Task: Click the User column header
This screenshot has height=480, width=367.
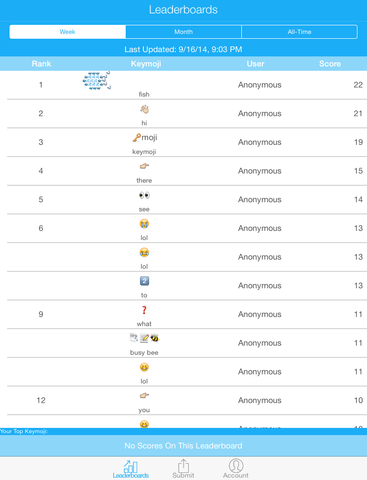Action: click(255, 64)
